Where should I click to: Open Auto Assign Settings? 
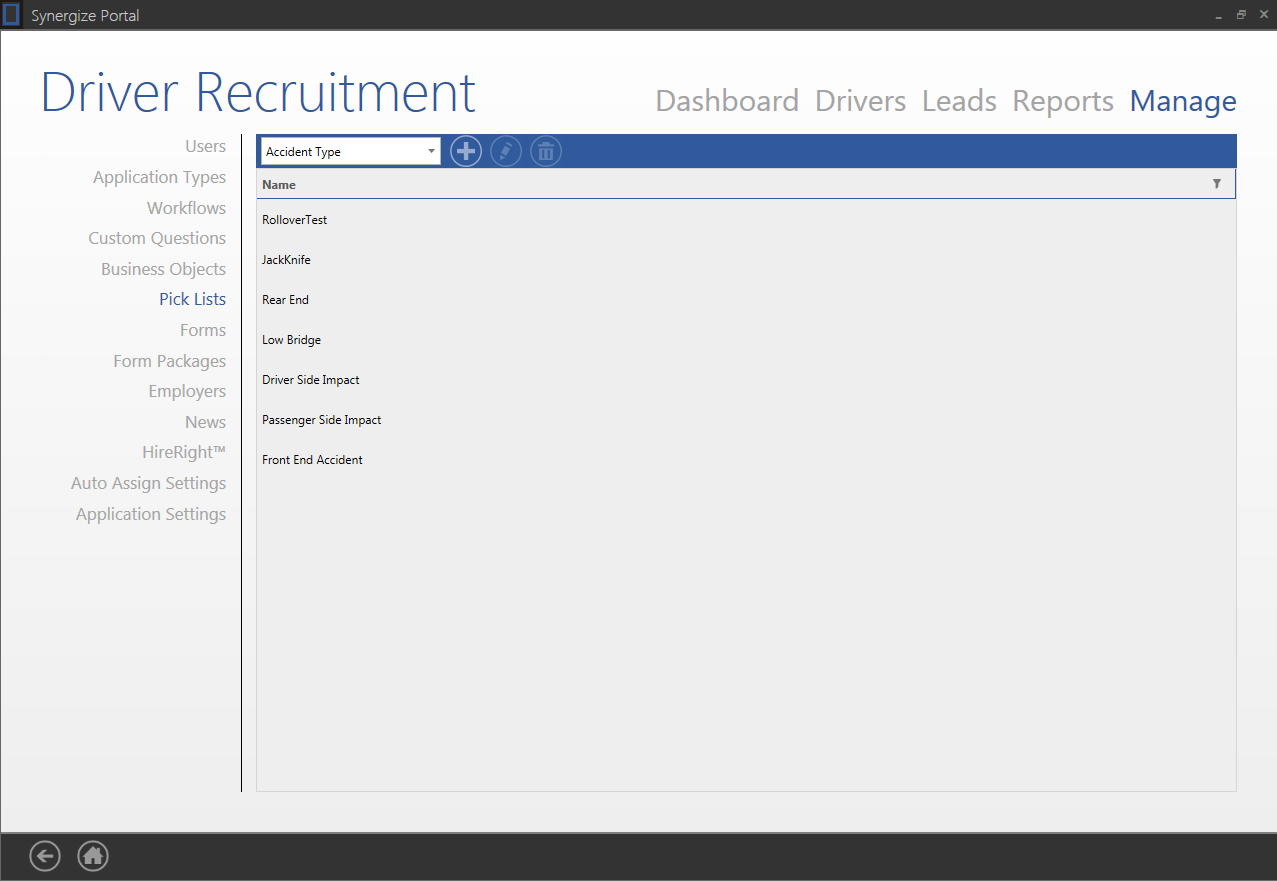tap(148, 483)
